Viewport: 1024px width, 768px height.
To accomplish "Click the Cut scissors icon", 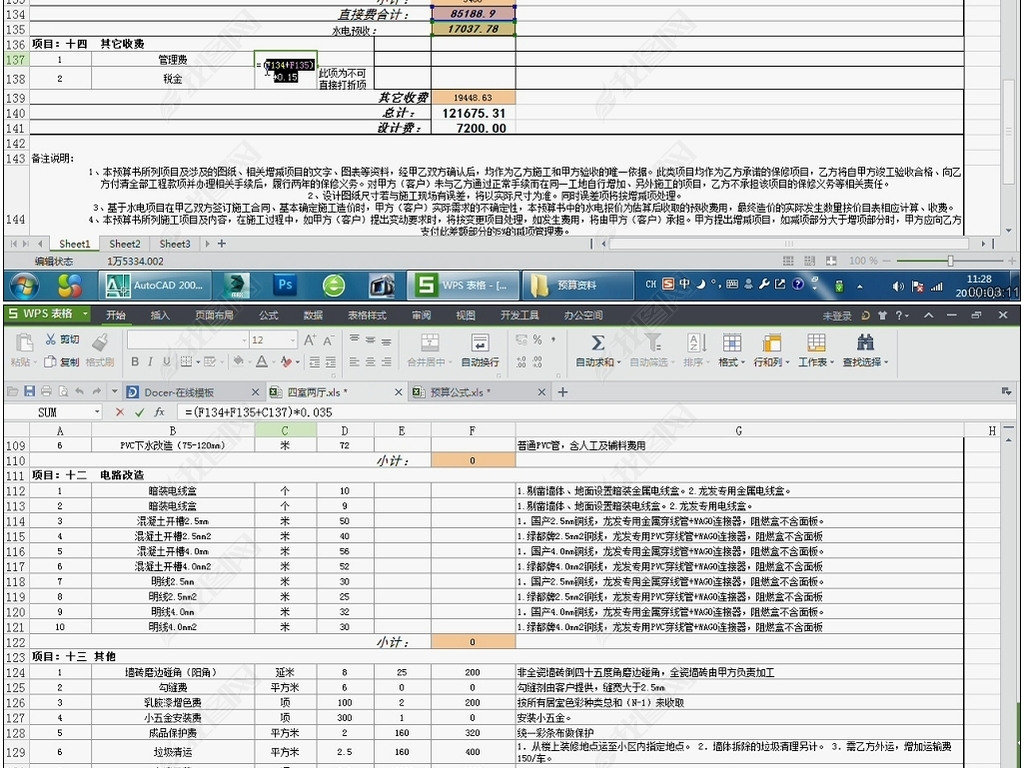I will click(x=50, y=340).
